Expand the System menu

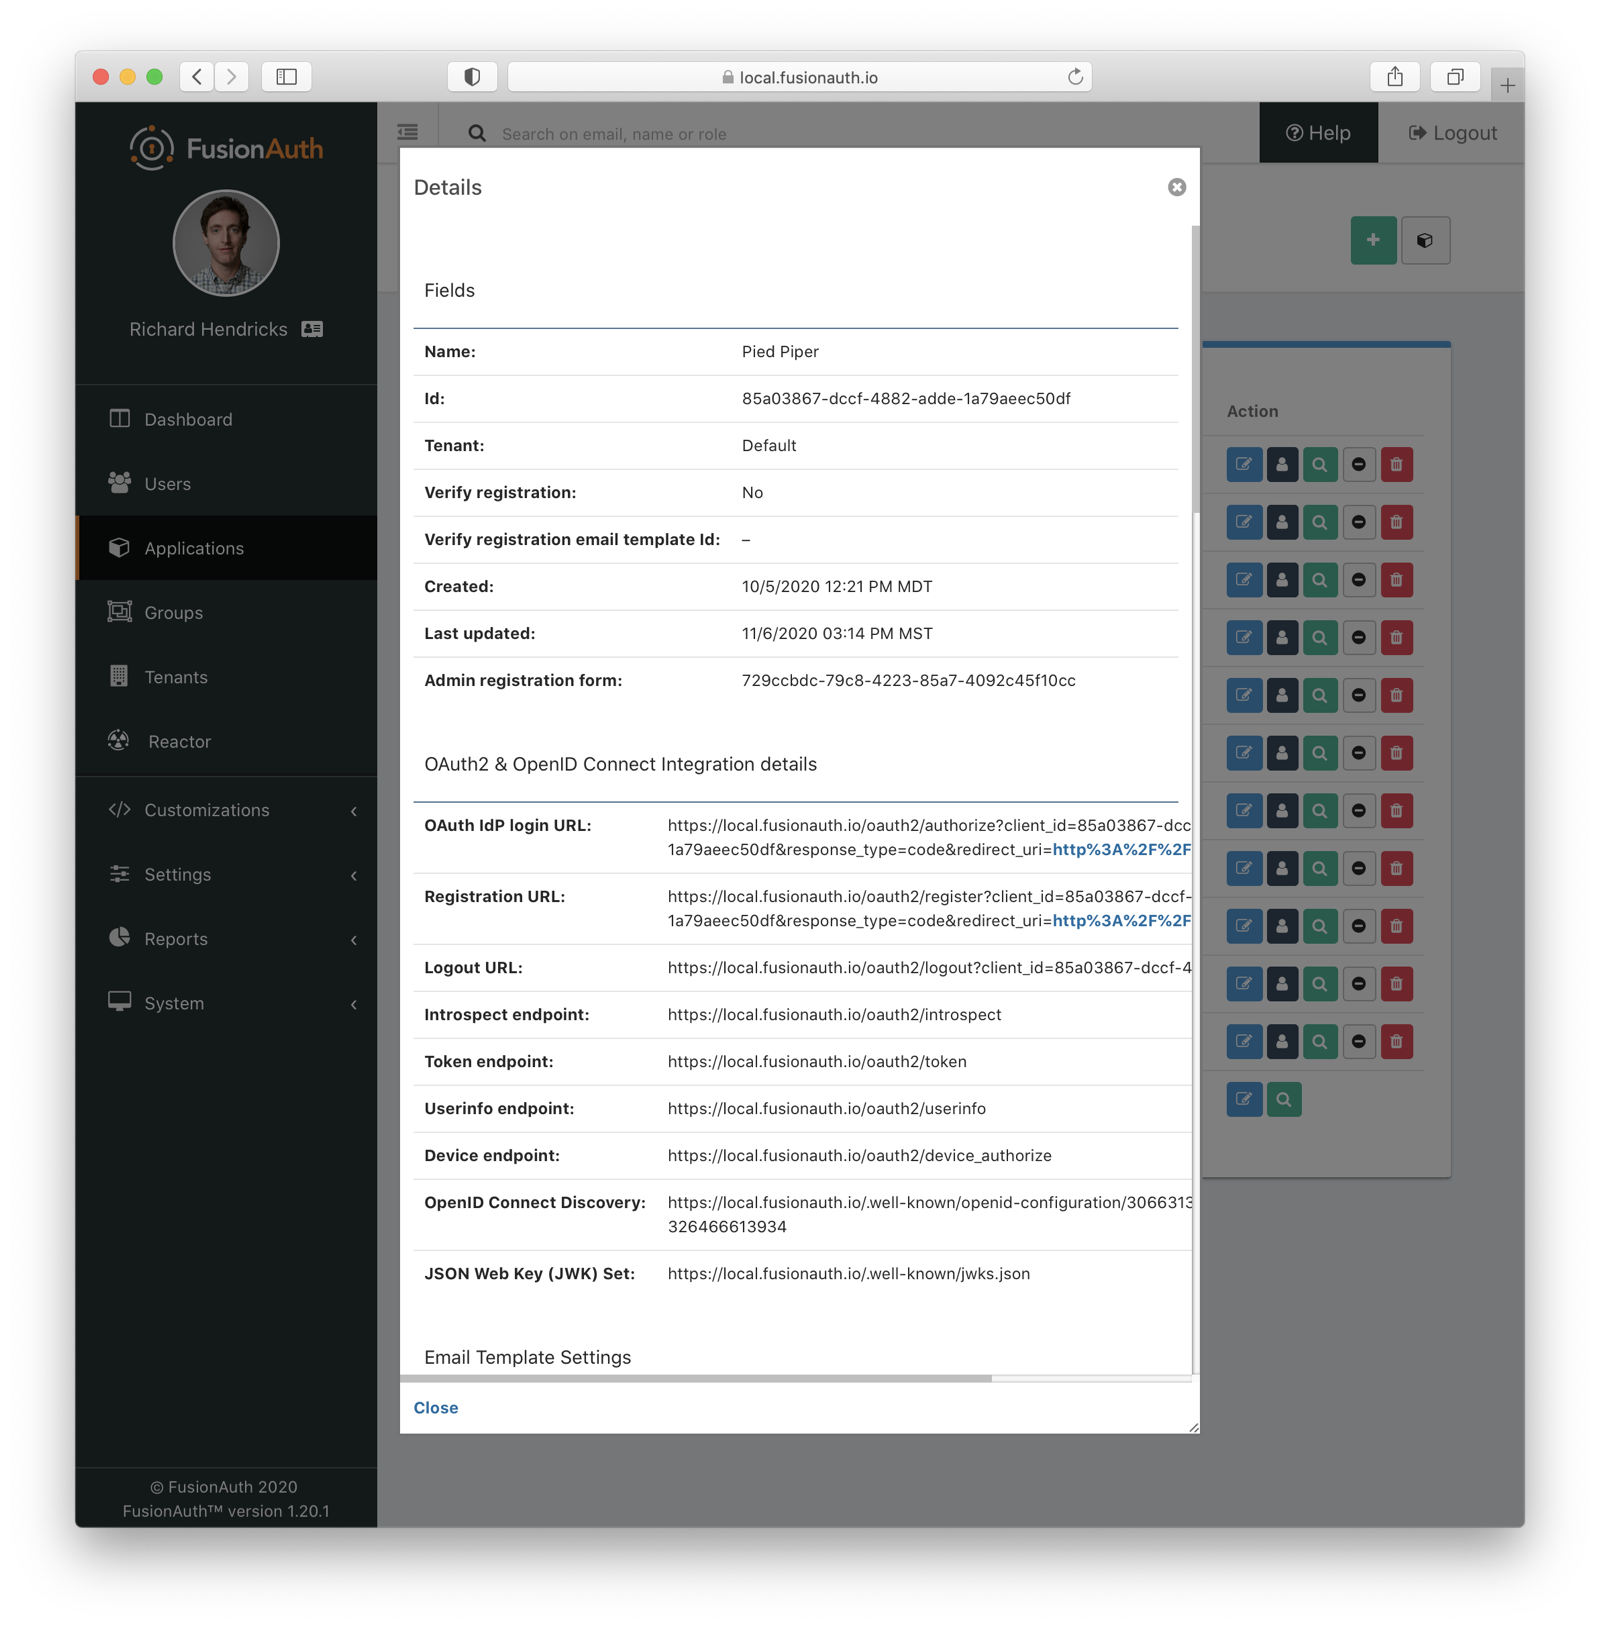[227, 1003]
